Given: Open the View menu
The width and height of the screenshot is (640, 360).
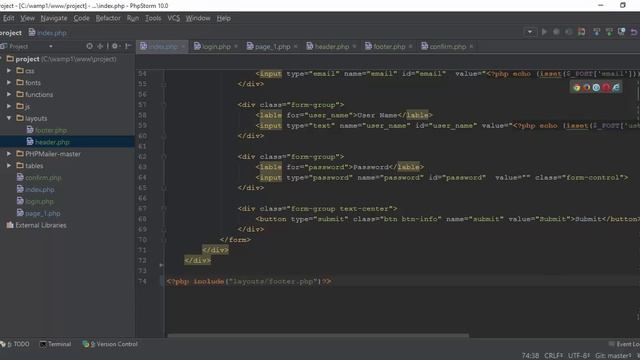Looking at the screenshot, I should 28,18.
